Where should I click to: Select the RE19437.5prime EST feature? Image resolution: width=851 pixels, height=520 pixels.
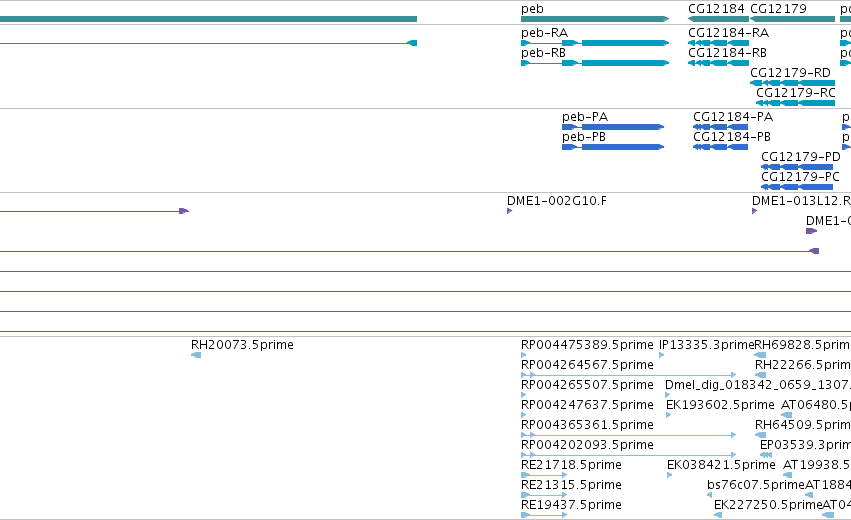[544, 515]
